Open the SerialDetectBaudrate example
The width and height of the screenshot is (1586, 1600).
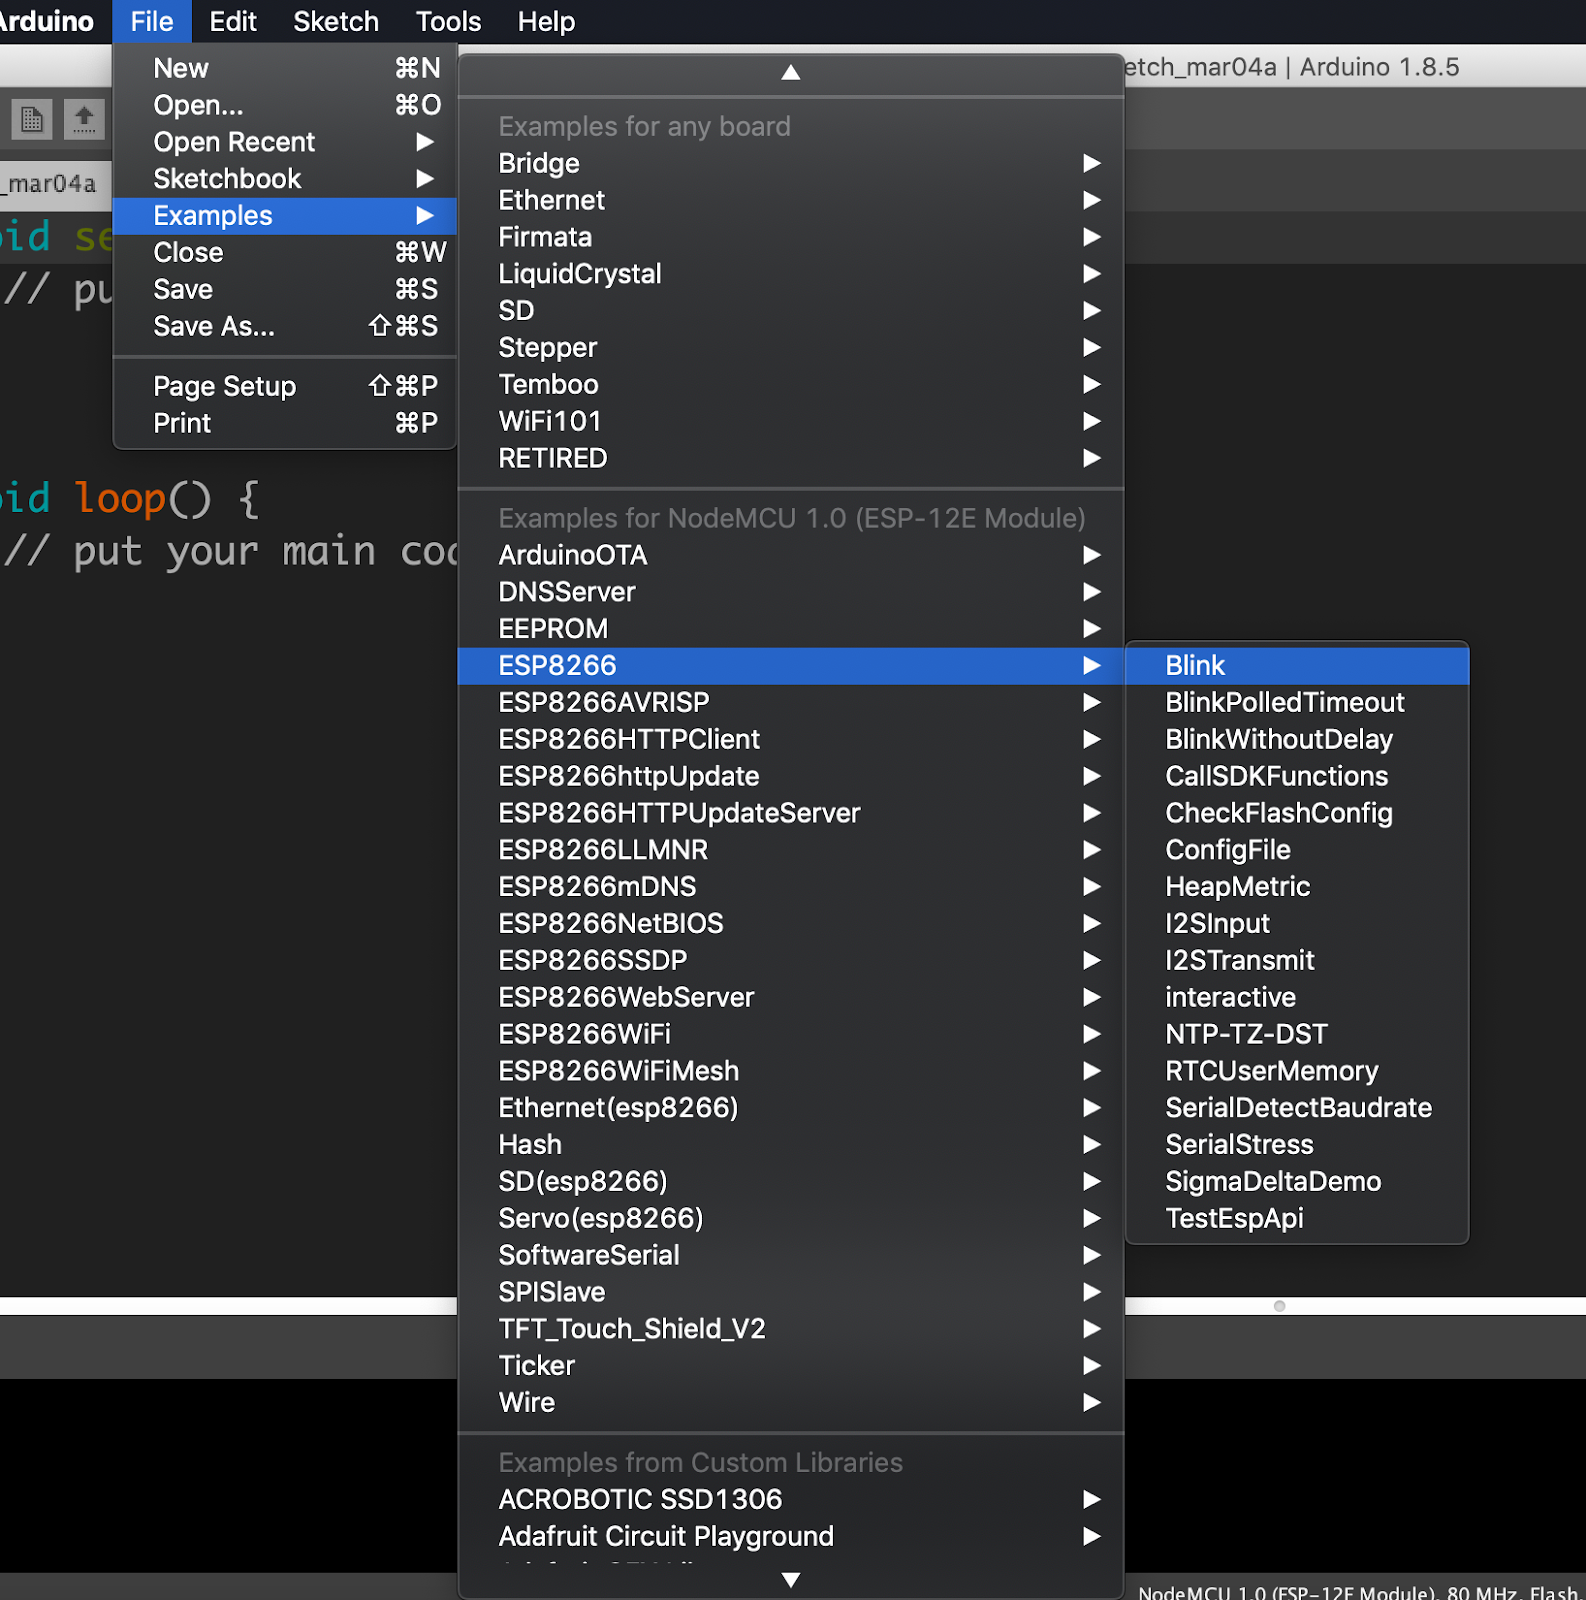[x=1297, y=1108]
